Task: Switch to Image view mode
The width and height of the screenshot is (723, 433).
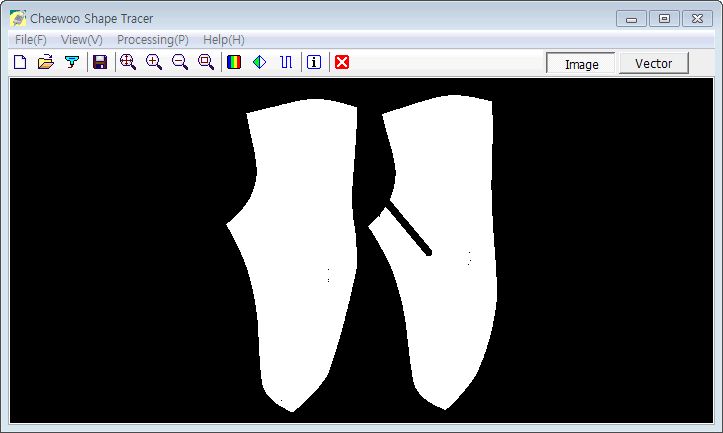Action: point(581,63)
